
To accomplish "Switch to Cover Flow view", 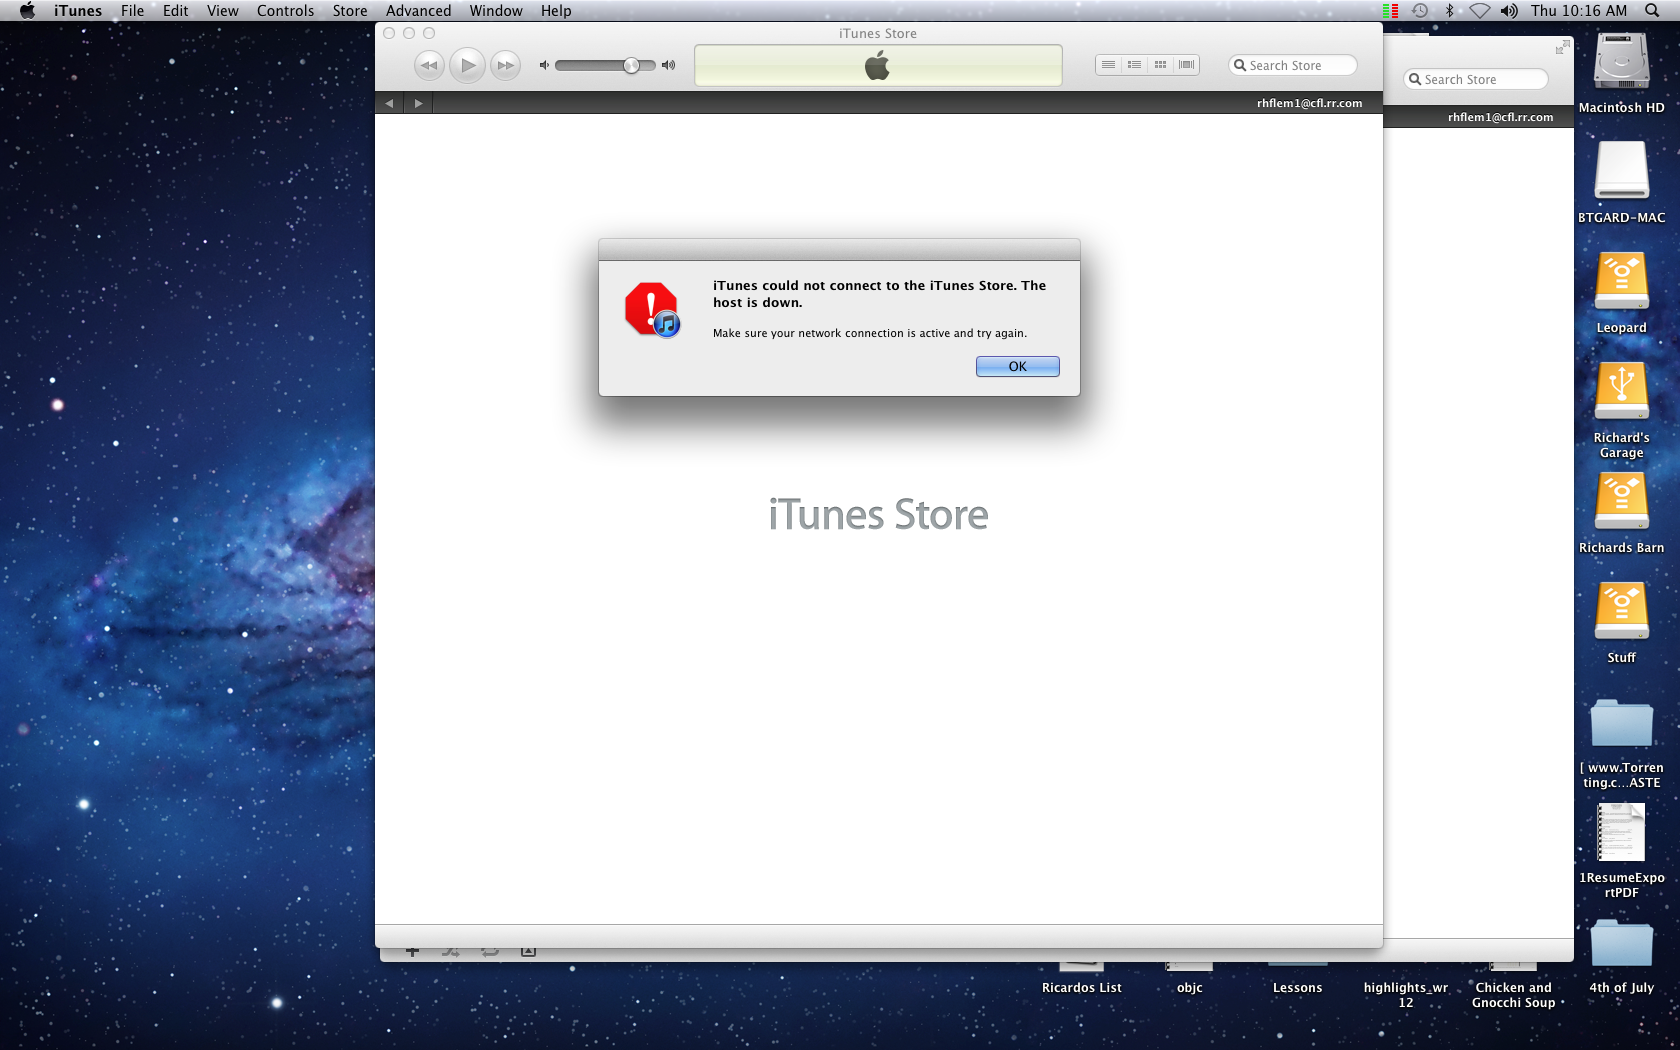I will (x=1186, y=65).
